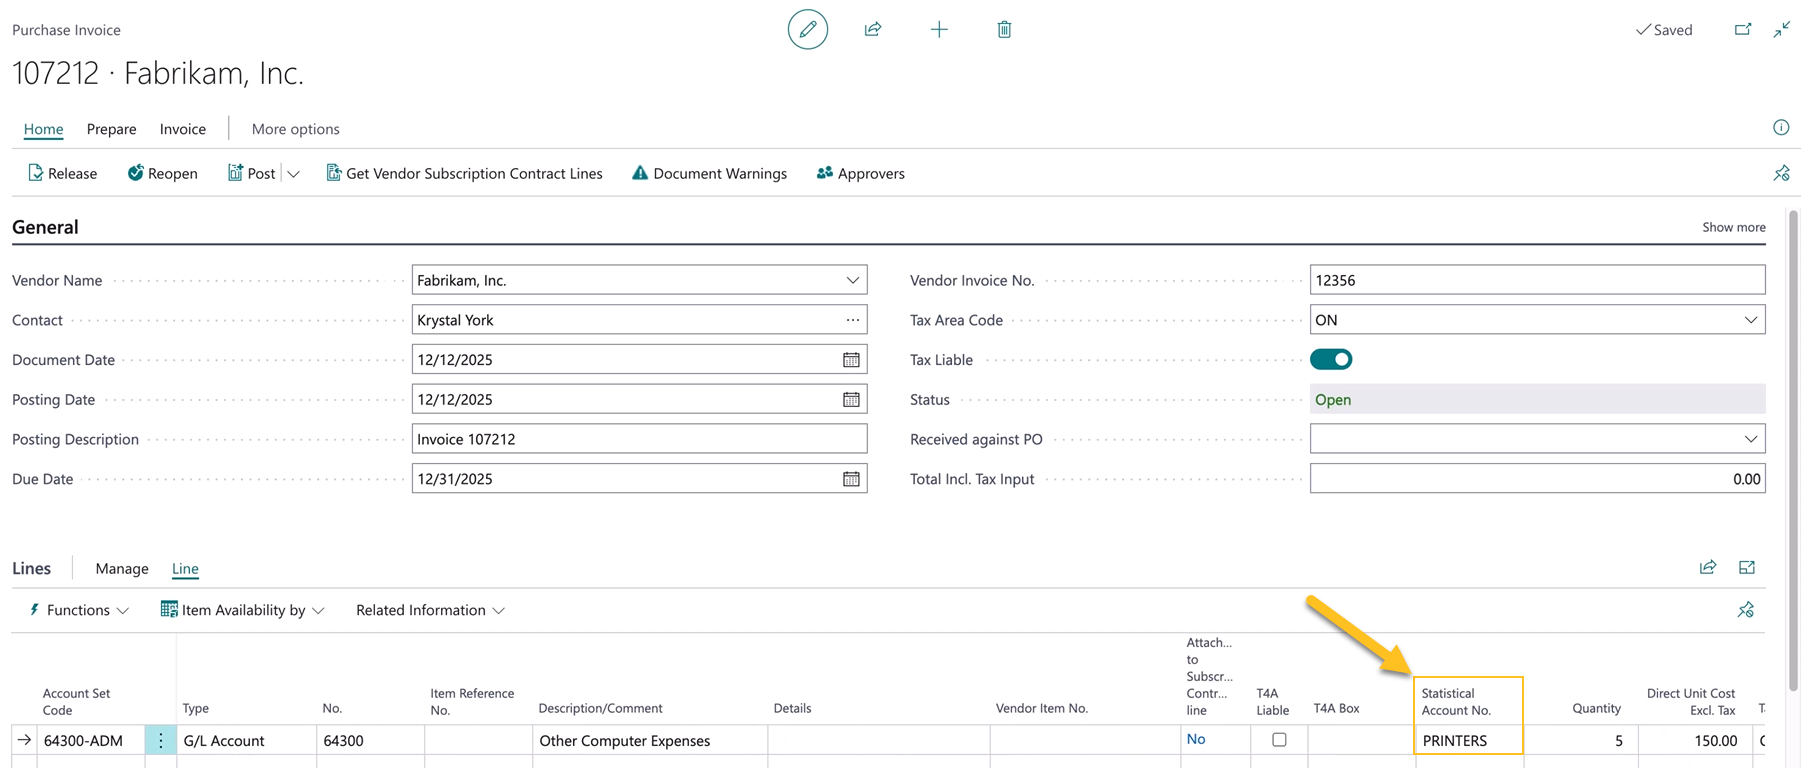
Task: Expand Related Information menu
Action: point(430,610)
